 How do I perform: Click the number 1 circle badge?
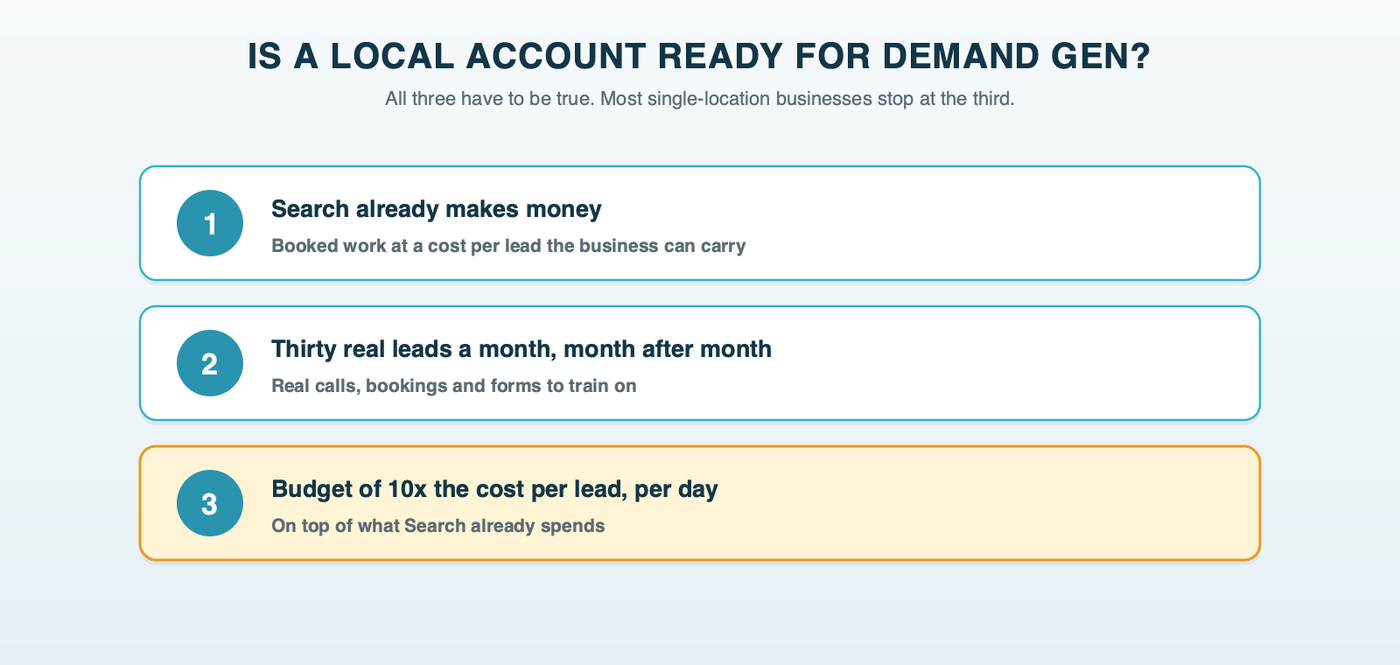coord(210,223)
